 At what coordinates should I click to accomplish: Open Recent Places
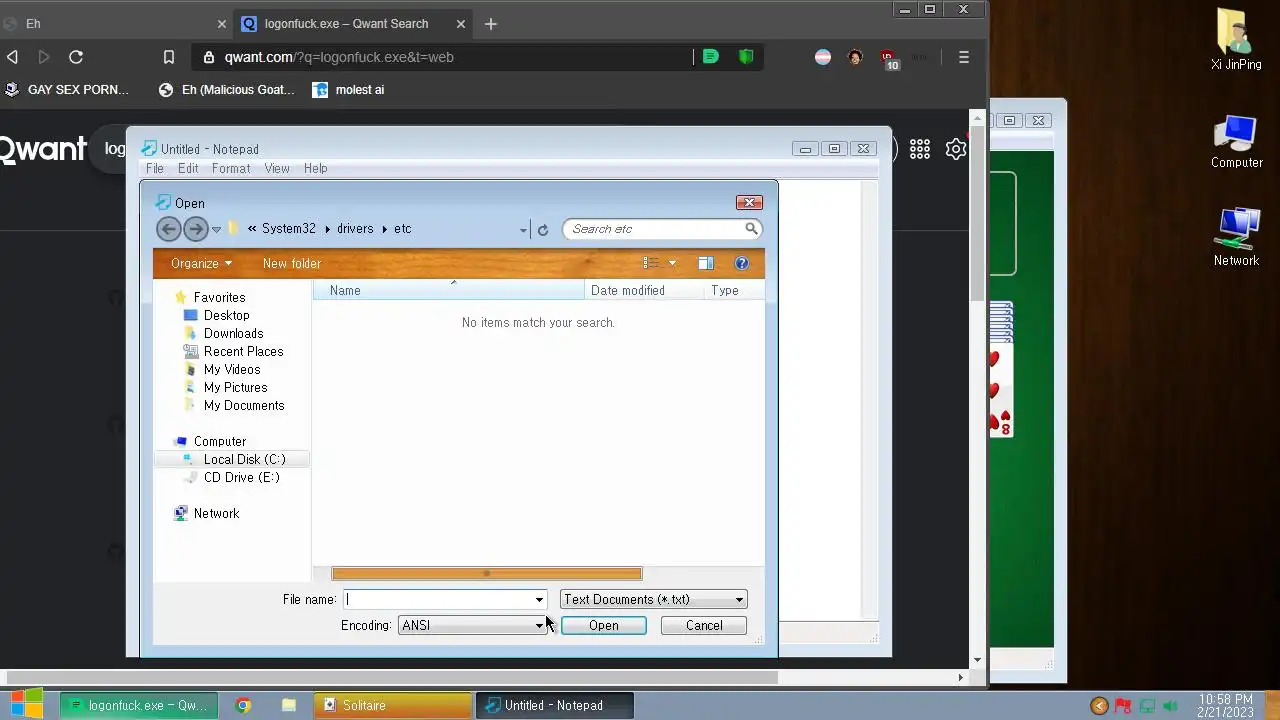(x=243, y=351)
